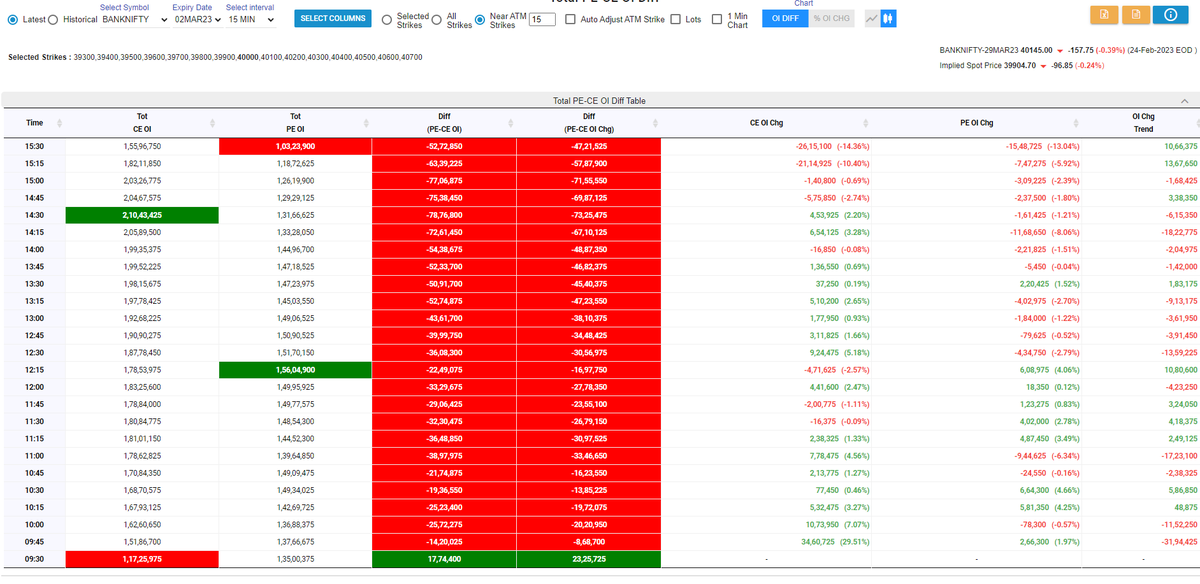The image size is (1200, 584).
Task: Sort by the Time column icon
Action: (x=60, y=123)
